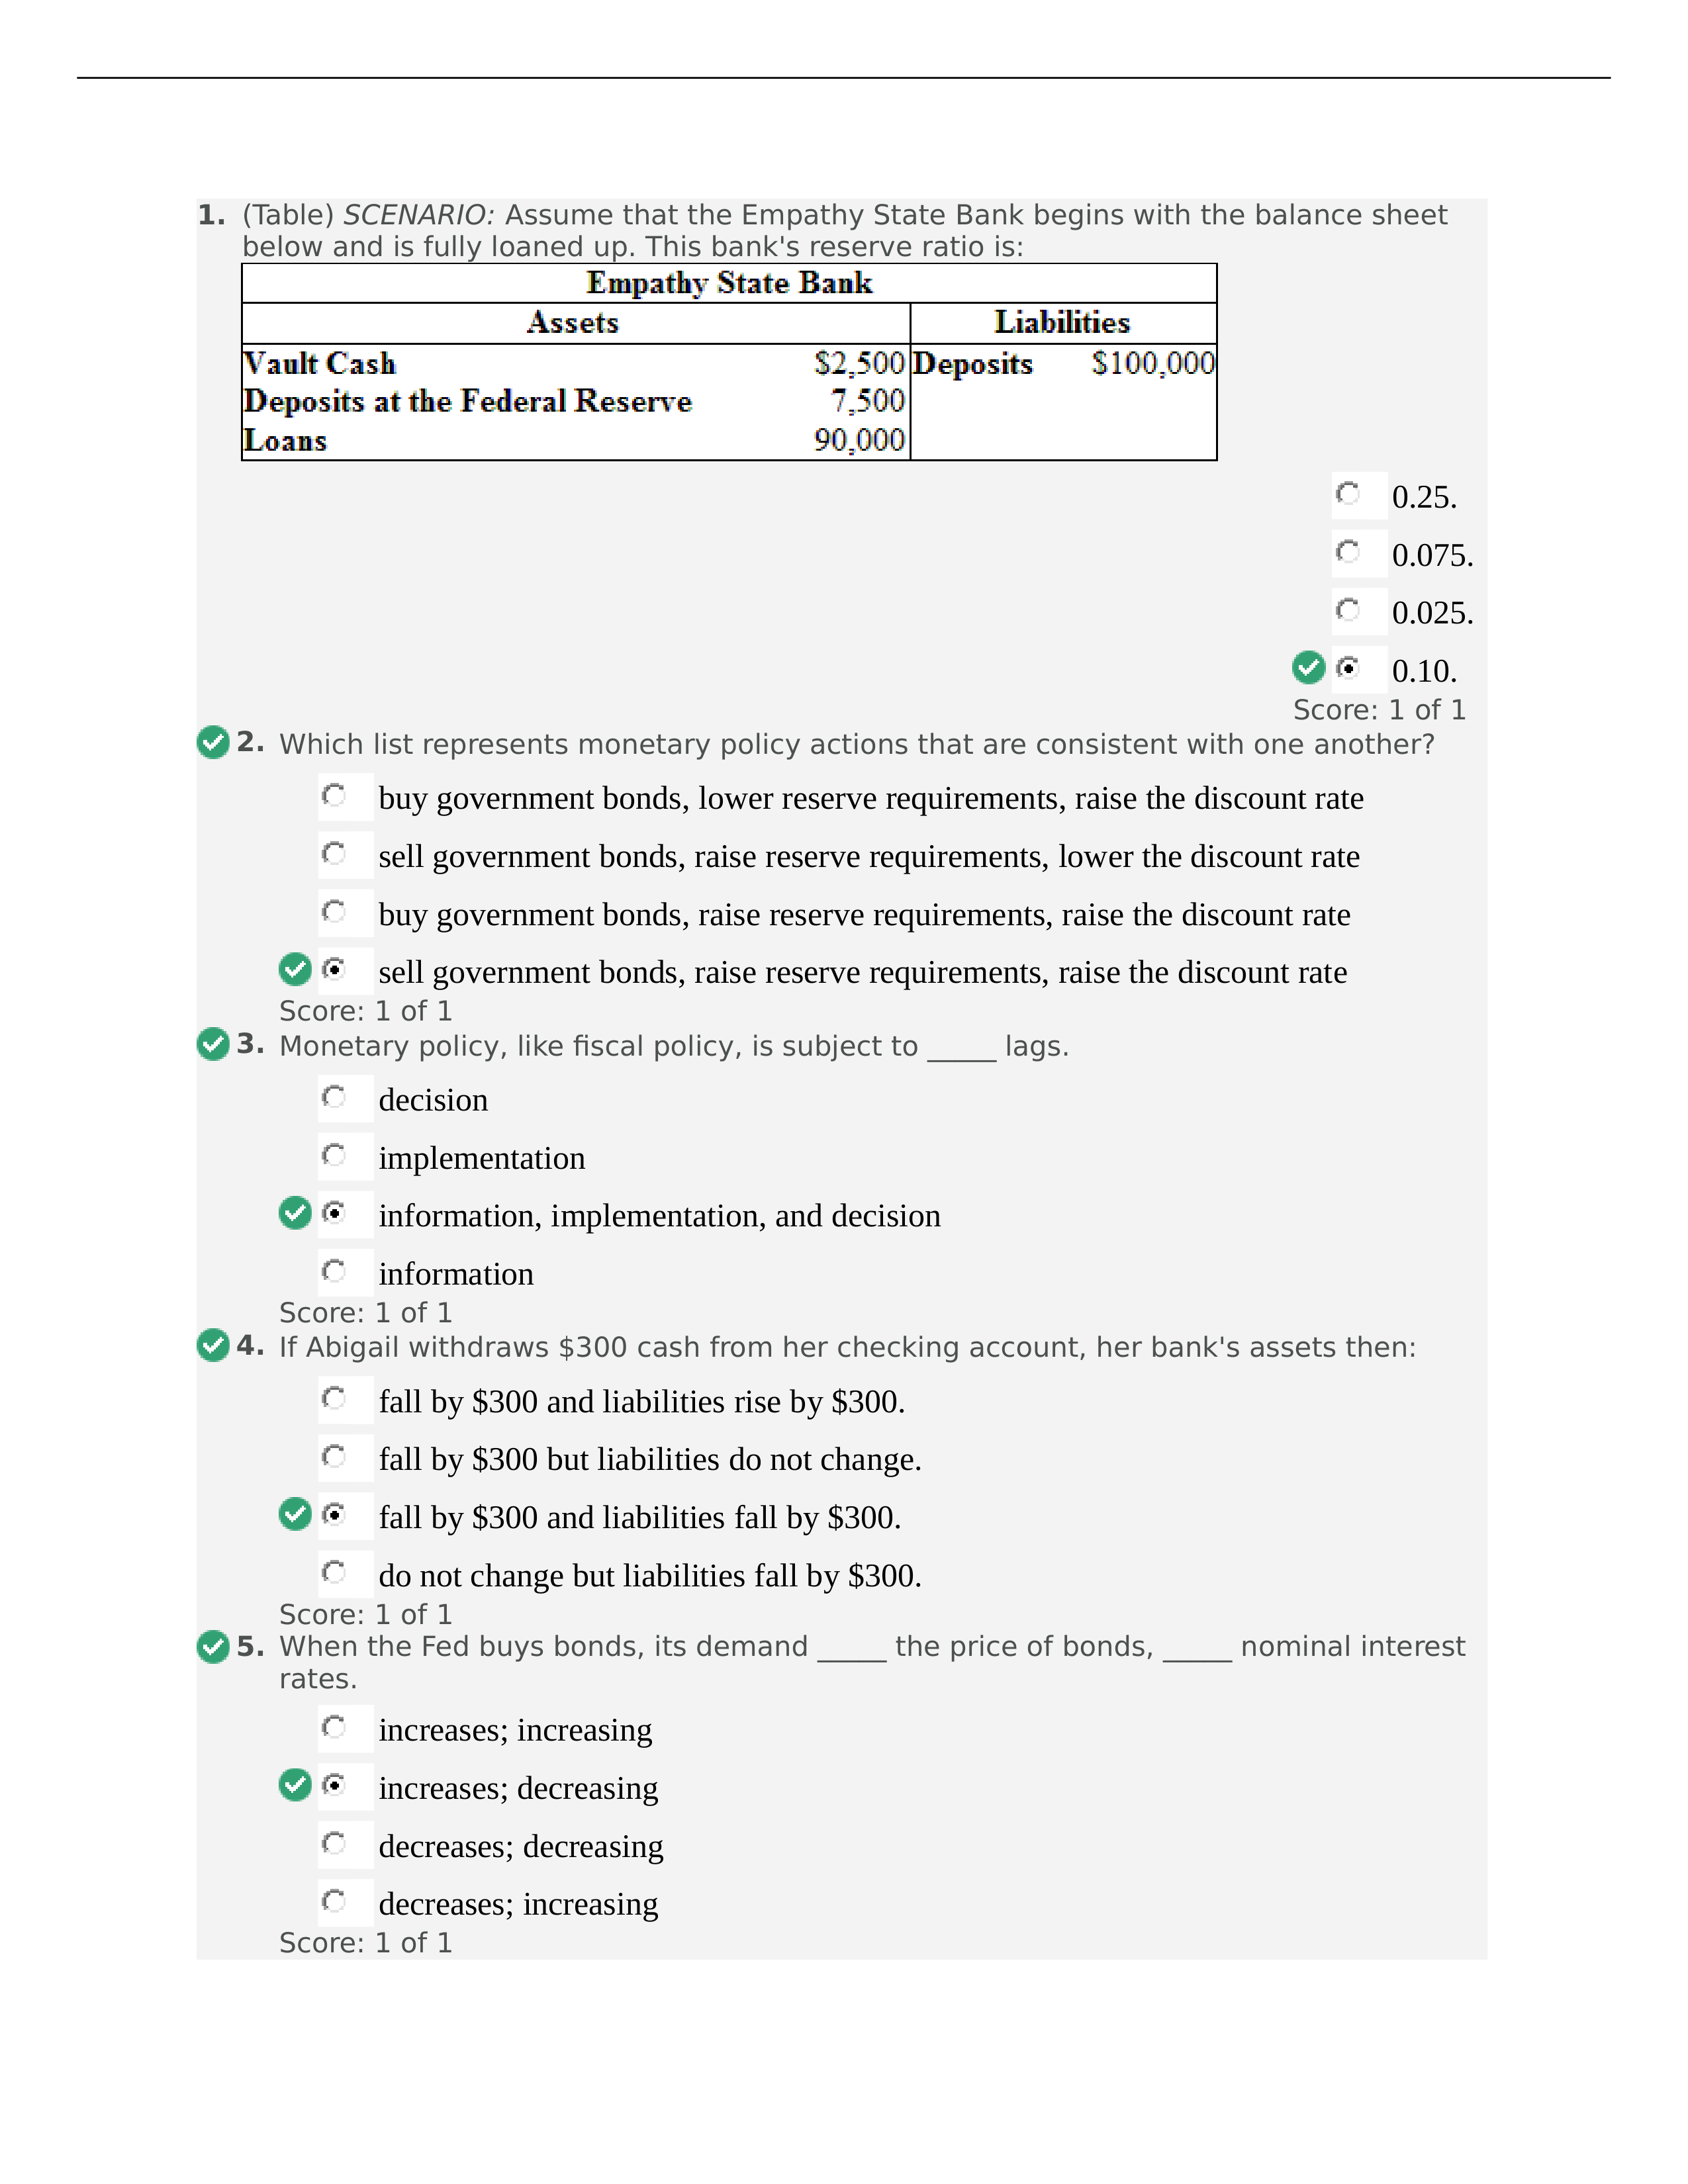This screenshot has height=2184, width=1688.
Task: Click checkmark next to 'information, implementation, and decision'
Action: pos(295,1213)
